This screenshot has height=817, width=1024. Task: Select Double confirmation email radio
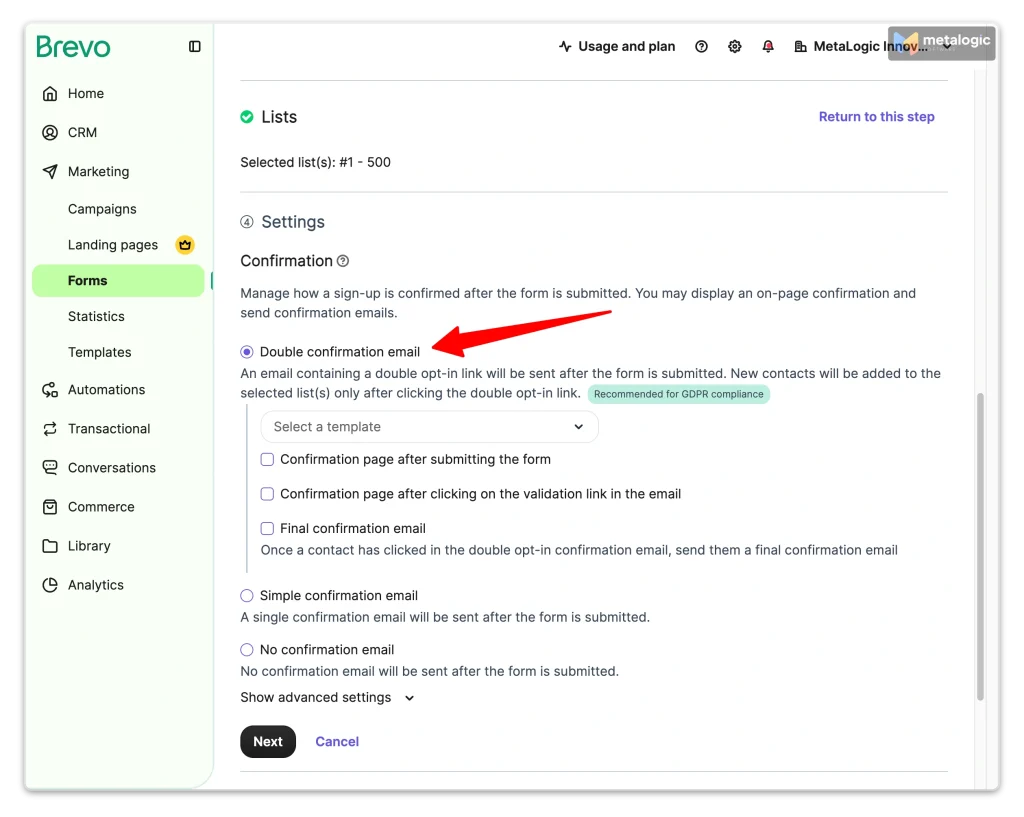click(247, 352)
